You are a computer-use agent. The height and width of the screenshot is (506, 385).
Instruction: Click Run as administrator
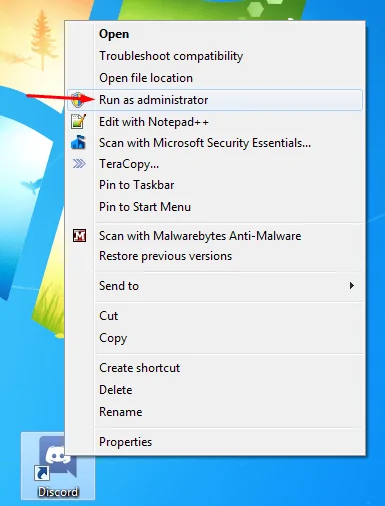click(x=215, y=100)
